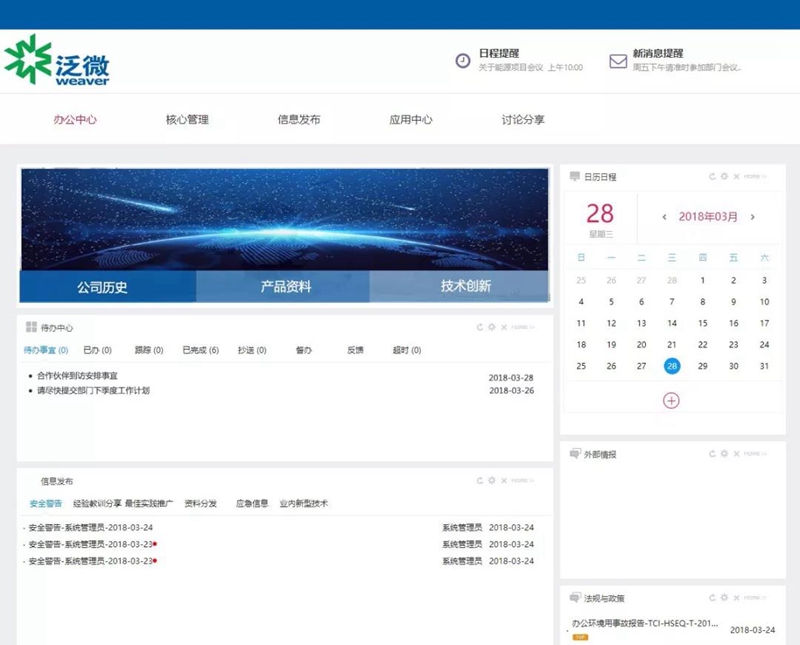Click the add schedule plus icon
The image size is (800, 645).
[x=671, y=401]
